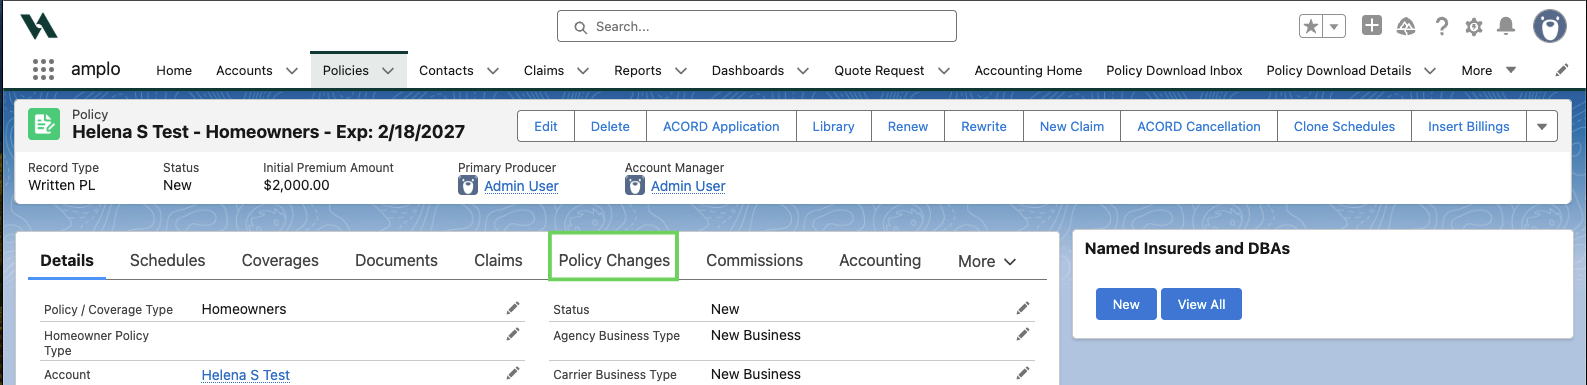Open Policy Download Inbox nav item
The image size is (1587, 385).
coord(1174,70)
